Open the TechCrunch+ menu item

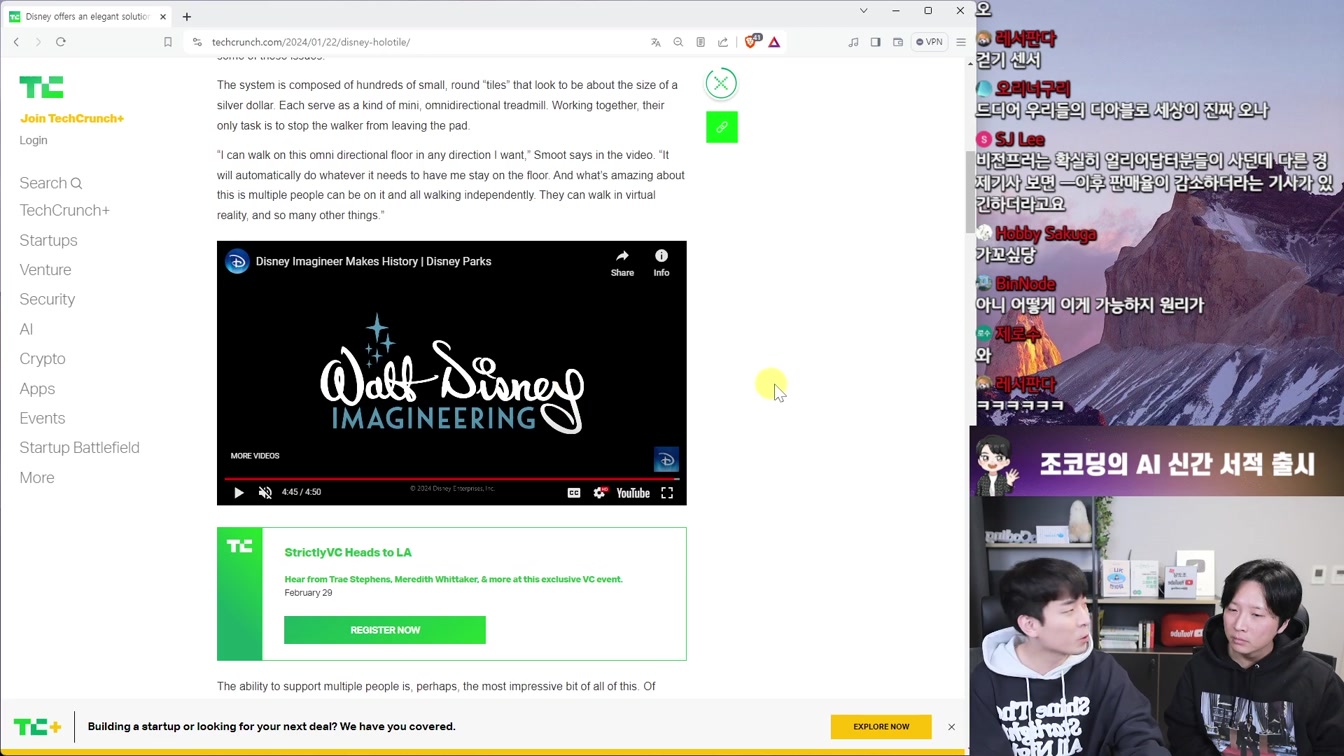[x=65, y=210]
